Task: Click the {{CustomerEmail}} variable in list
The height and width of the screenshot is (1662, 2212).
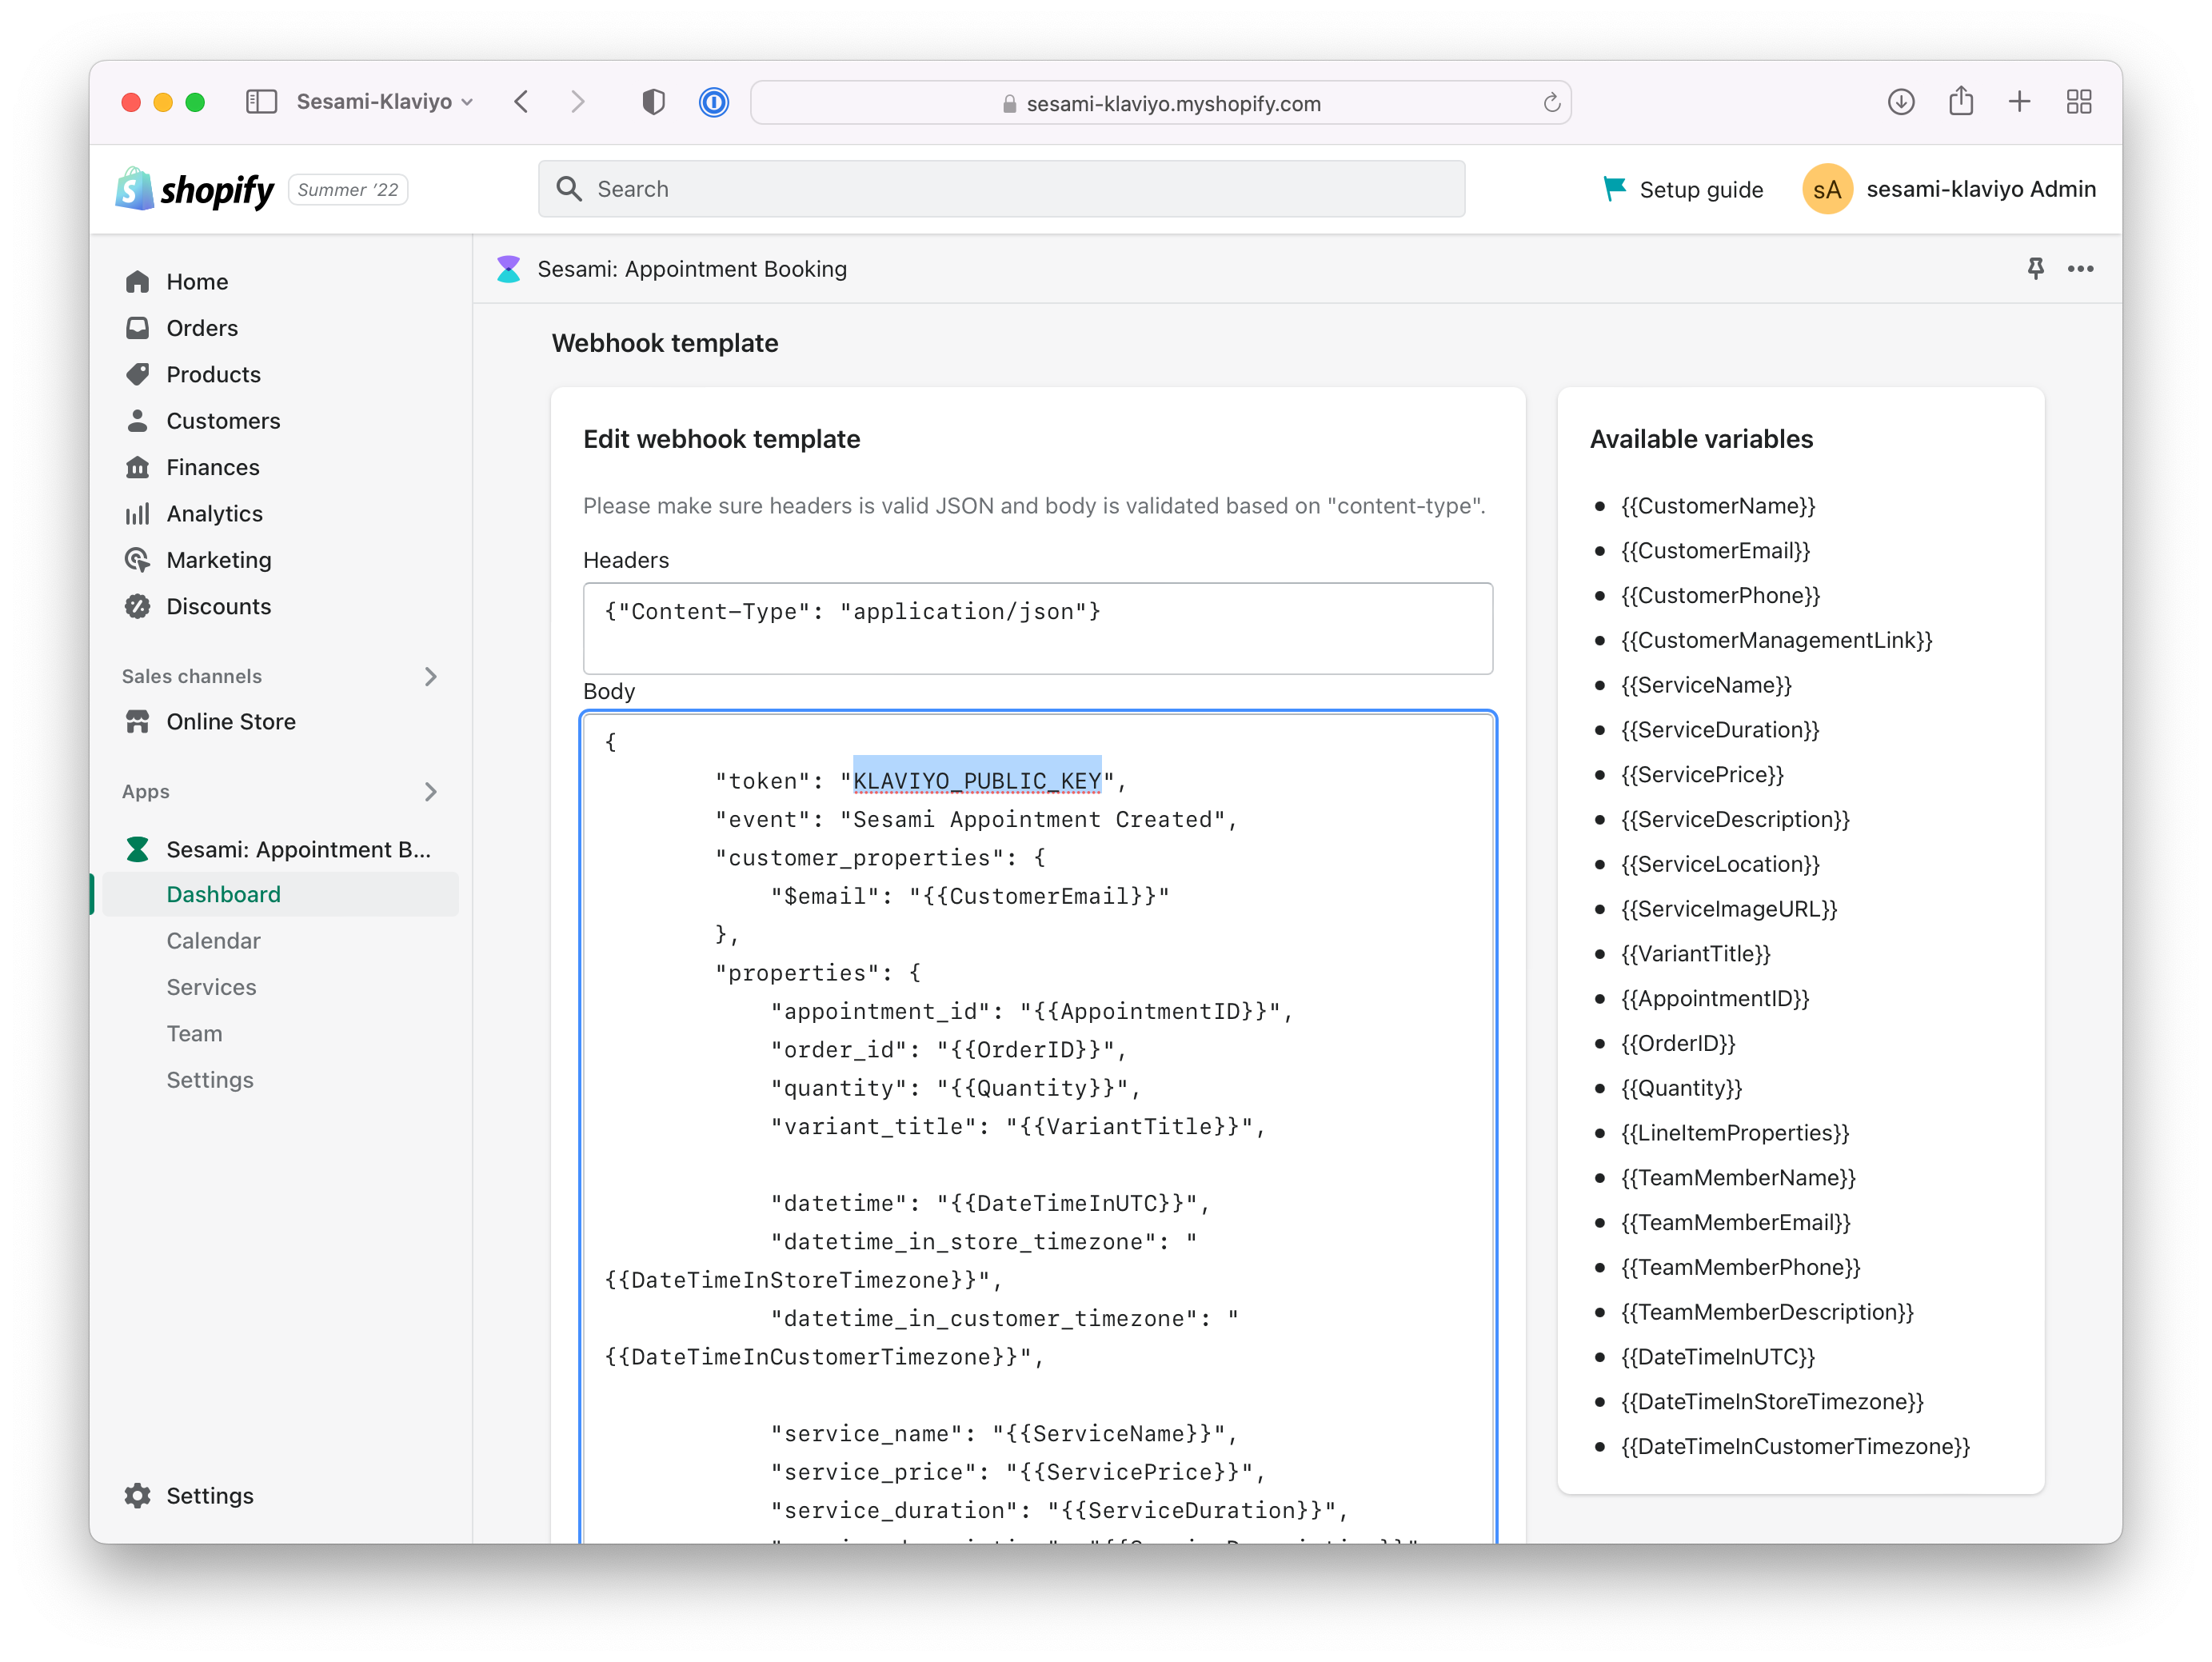Action: (1716, 551)
